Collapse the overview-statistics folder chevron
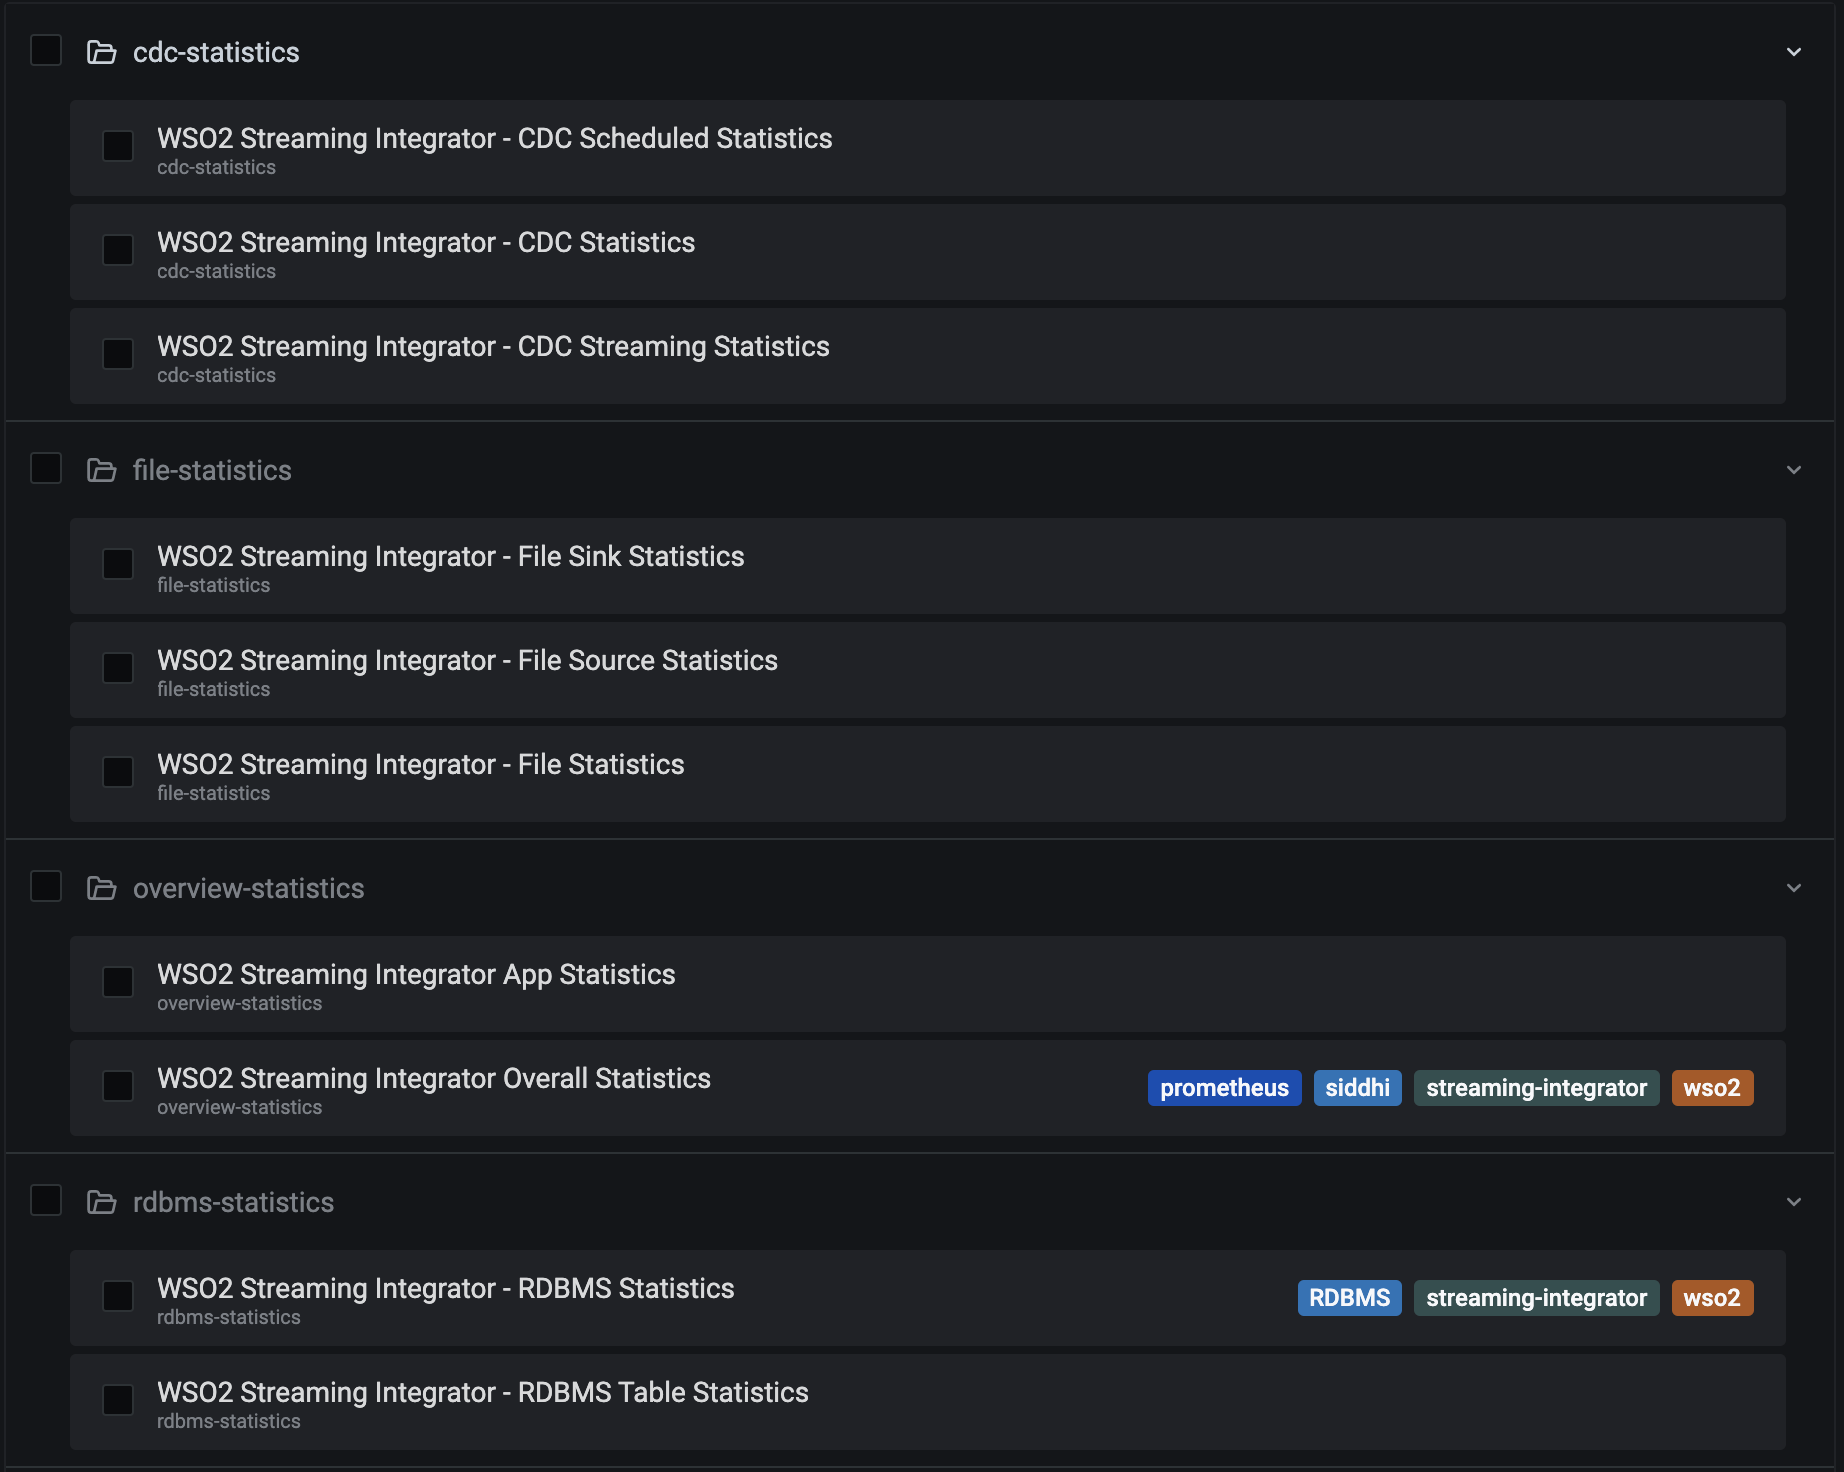The height and width of the screenshot is (1472, 1844). click(x=1794, y=888)
